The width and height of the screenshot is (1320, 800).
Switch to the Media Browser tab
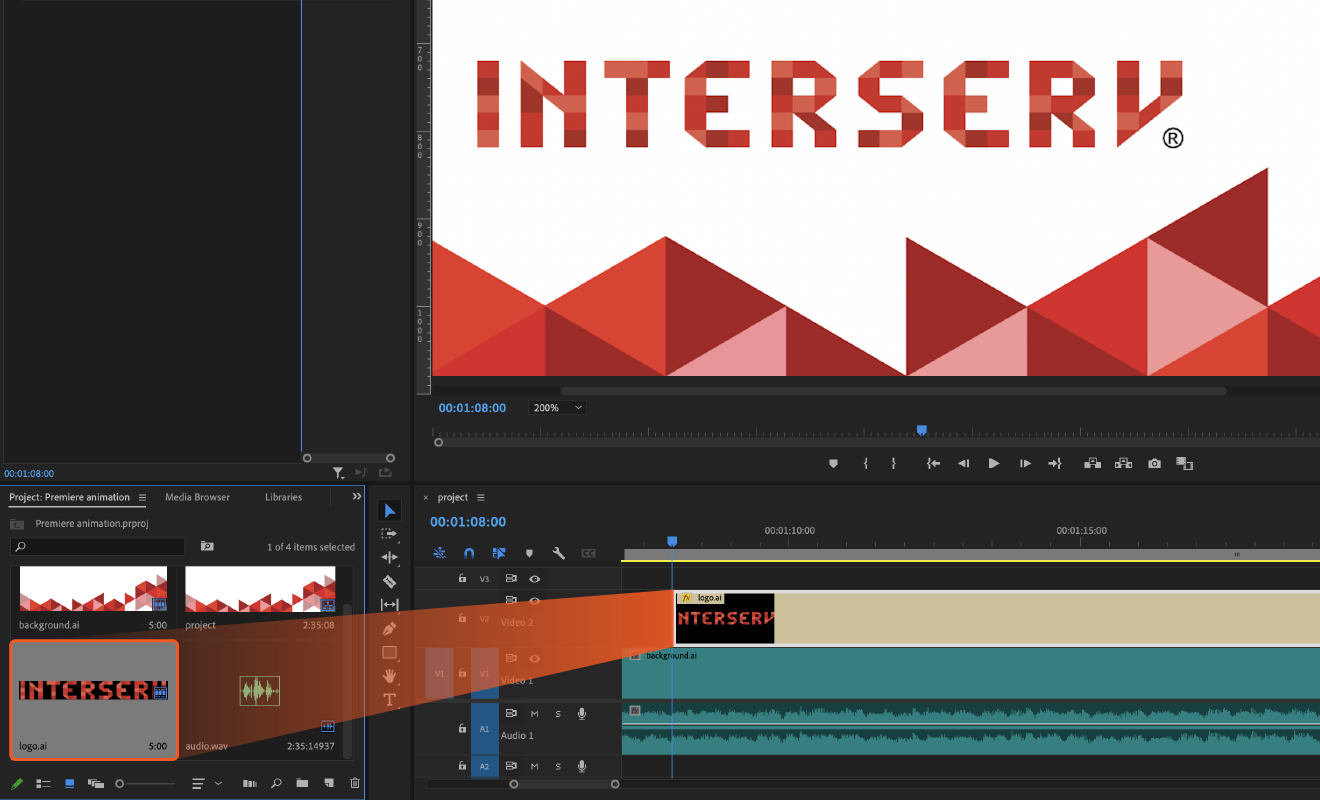tap(197, 497)
